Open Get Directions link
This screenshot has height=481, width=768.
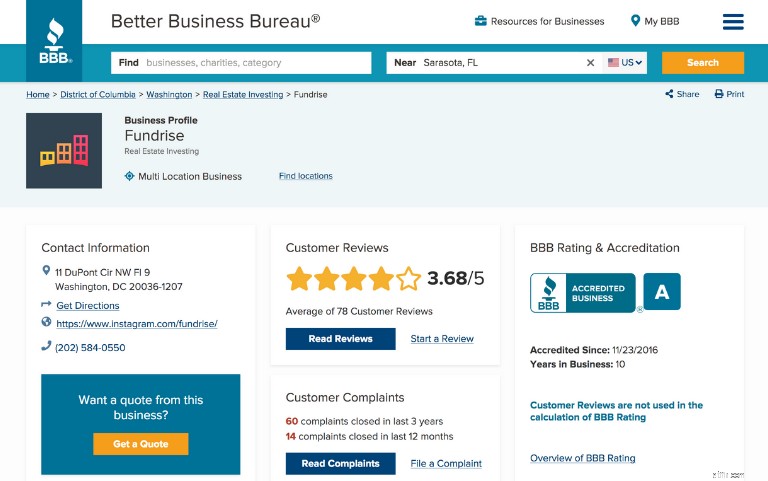[88, 306]
